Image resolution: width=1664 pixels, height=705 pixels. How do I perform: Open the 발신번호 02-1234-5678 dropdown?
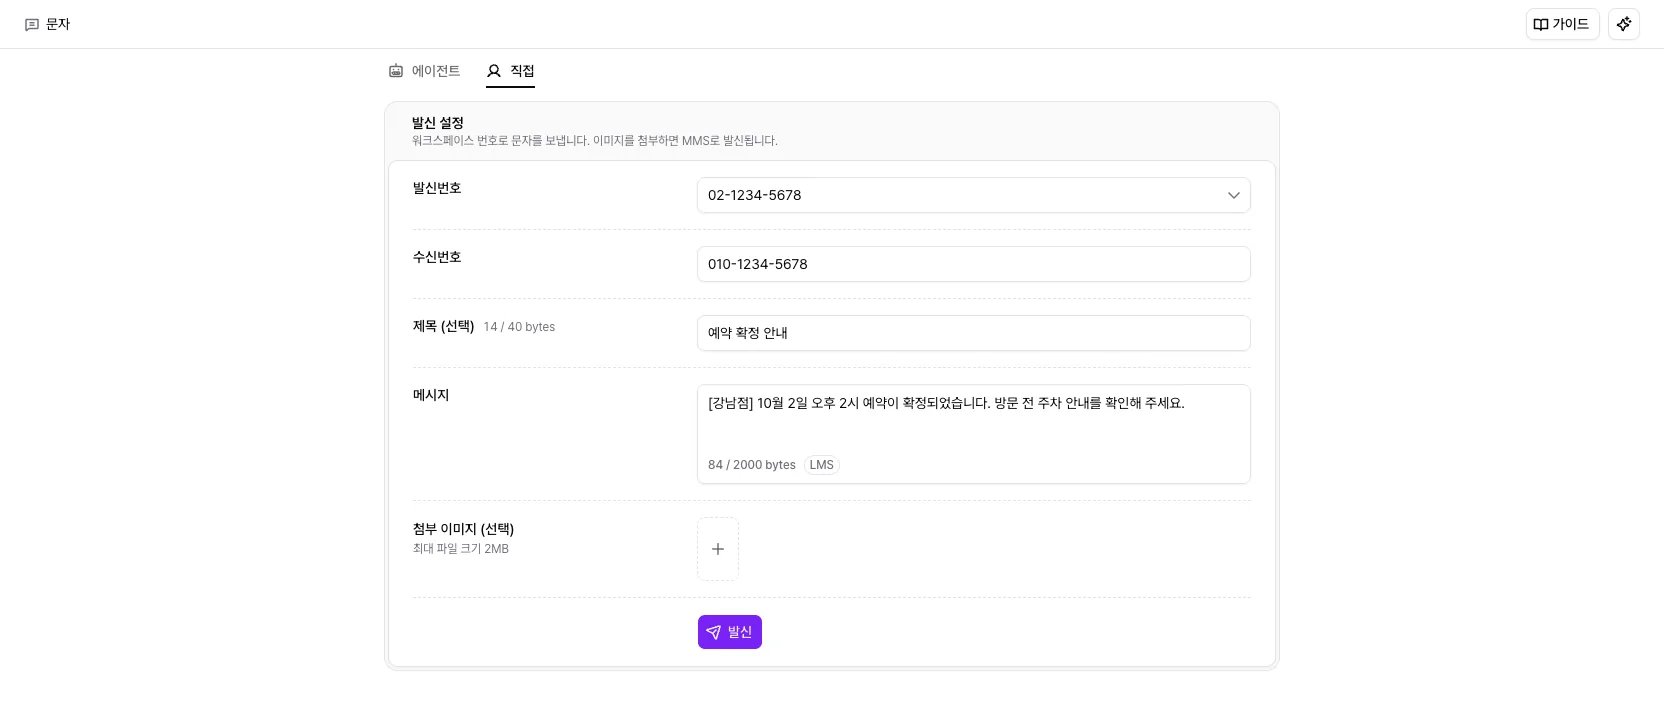click(x=973, y=195)
